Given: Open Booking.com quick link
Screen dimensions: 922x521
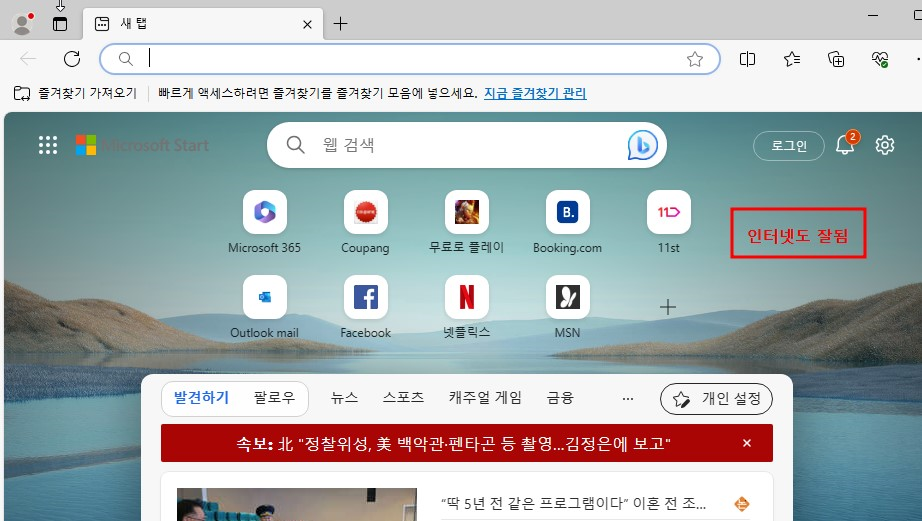Looking at the screenshot, I should tap(567, 222).
